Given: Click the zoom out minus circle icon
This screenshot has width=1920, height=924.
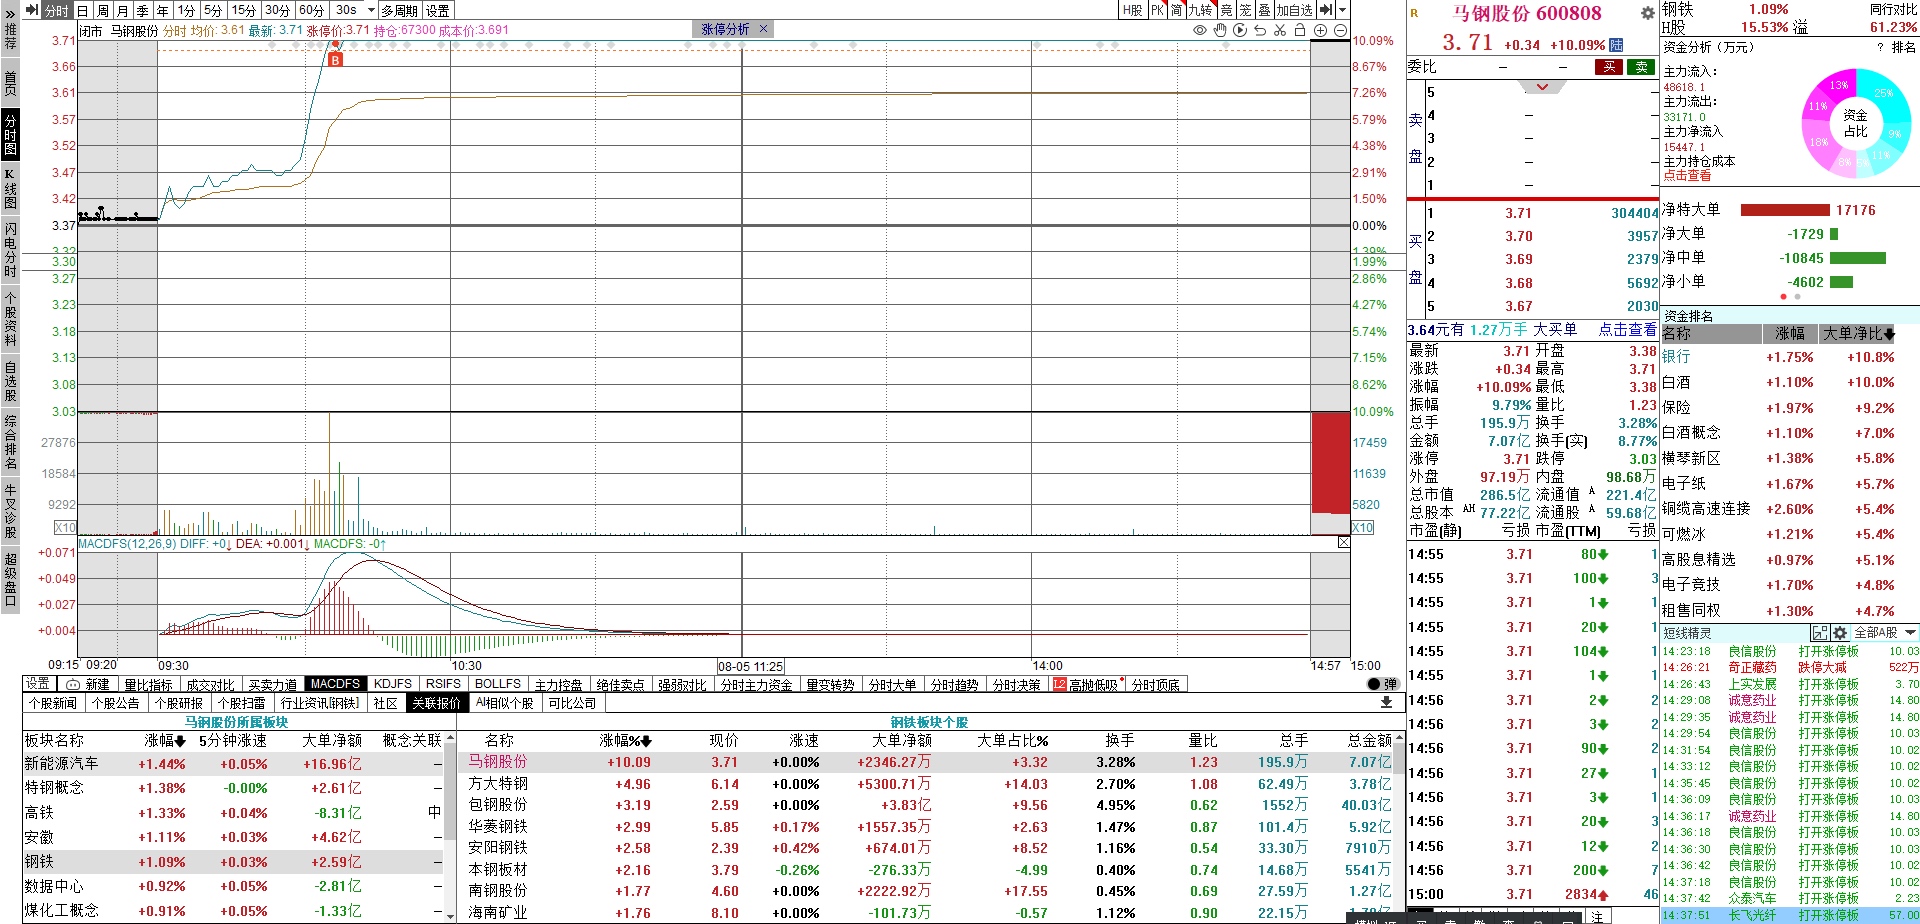Looking at the screenshot, I should (x=1340, y=31).
